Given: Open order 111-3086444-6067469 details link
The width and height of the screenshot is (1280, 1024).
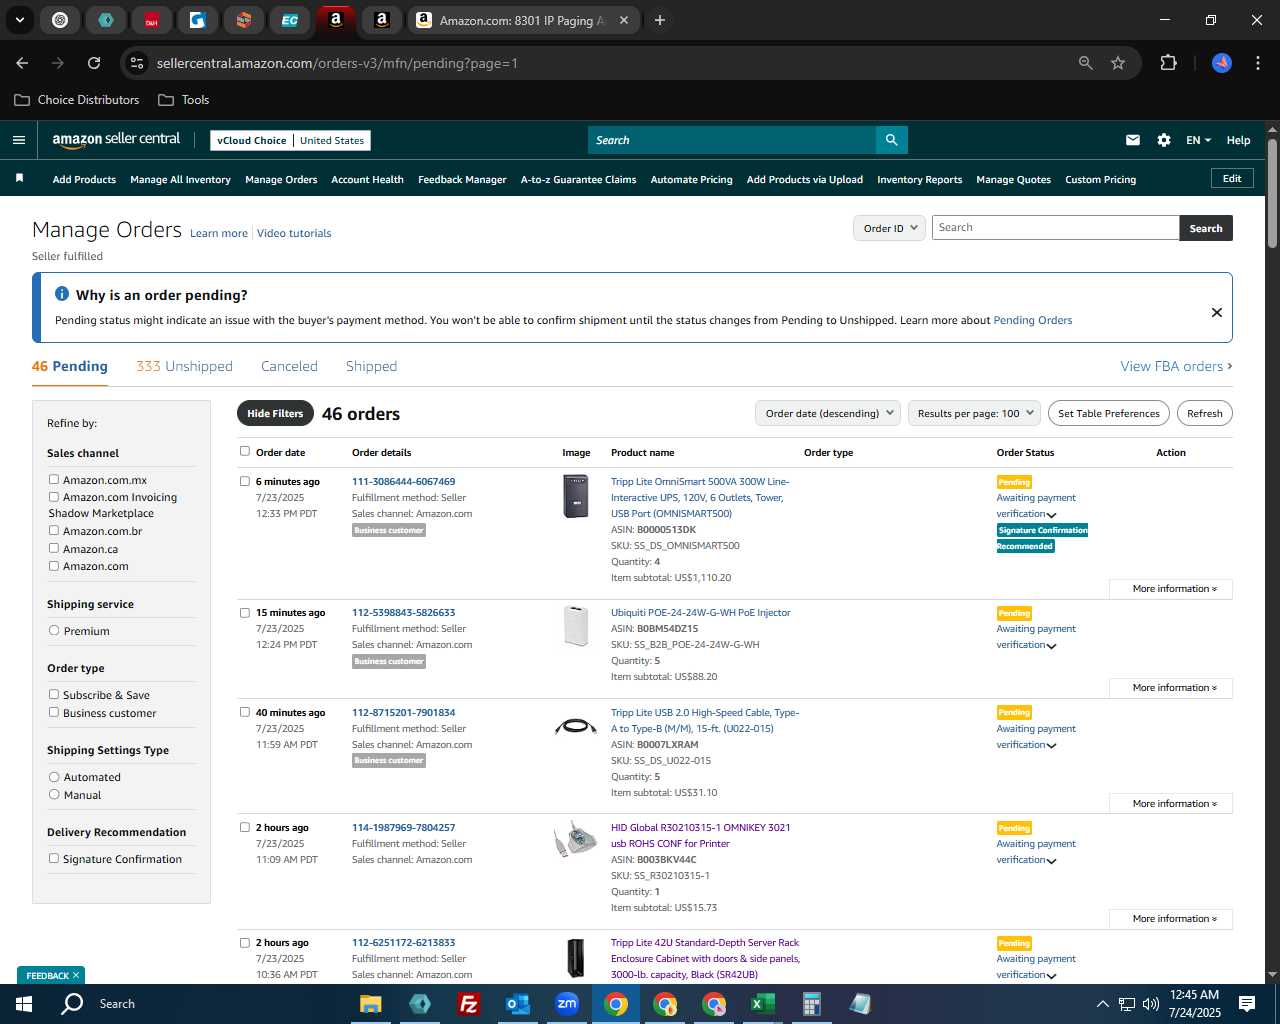Looking at the screenshot, I should pyautogui.click(x=403, y=482).
